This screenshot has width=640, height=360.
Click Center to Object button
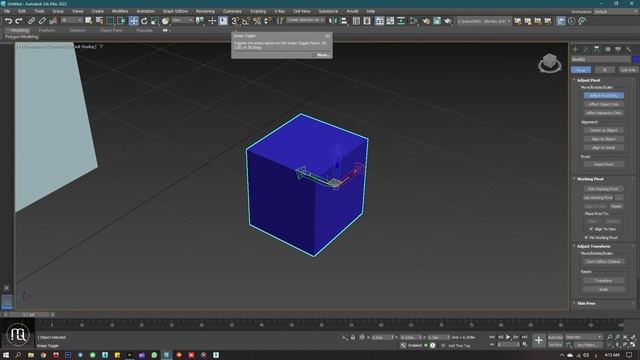pos(604,130)
